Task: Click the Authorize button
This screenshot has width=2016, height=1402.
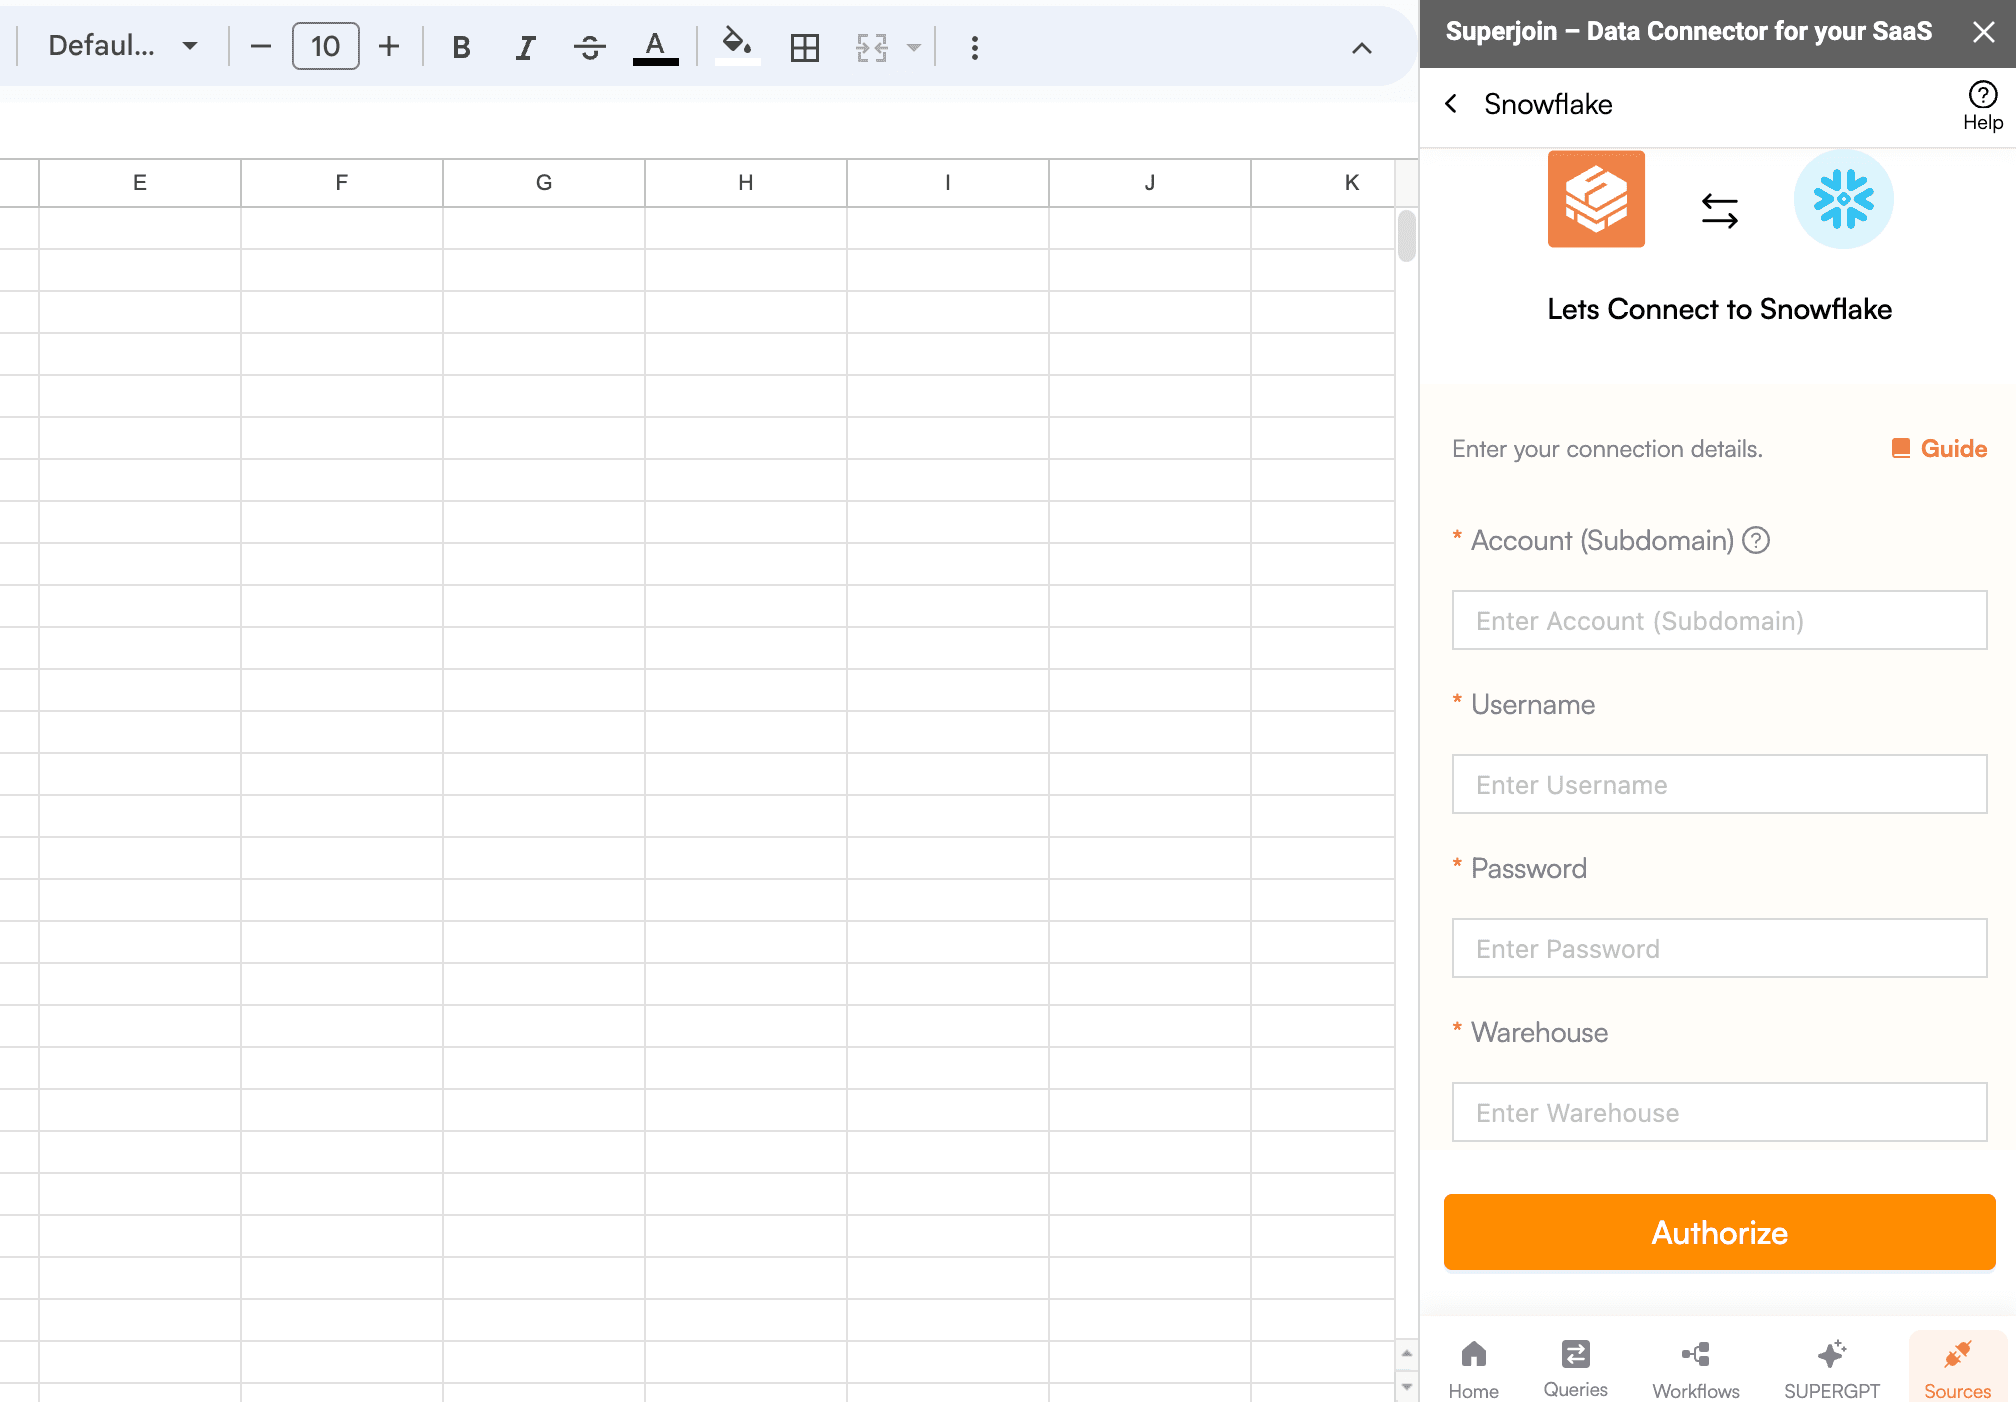Action: [1719, 1232]
